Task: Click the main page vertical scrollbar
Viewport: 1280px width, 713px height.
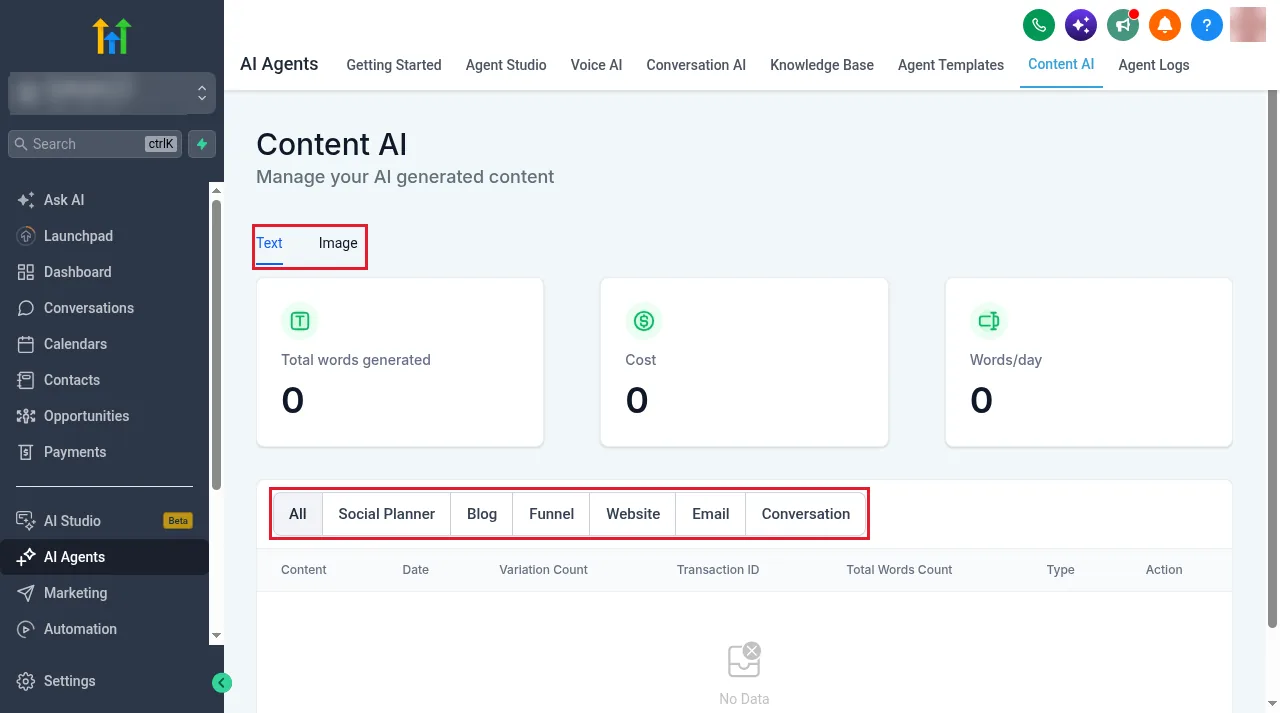Action: point(1272,358)
